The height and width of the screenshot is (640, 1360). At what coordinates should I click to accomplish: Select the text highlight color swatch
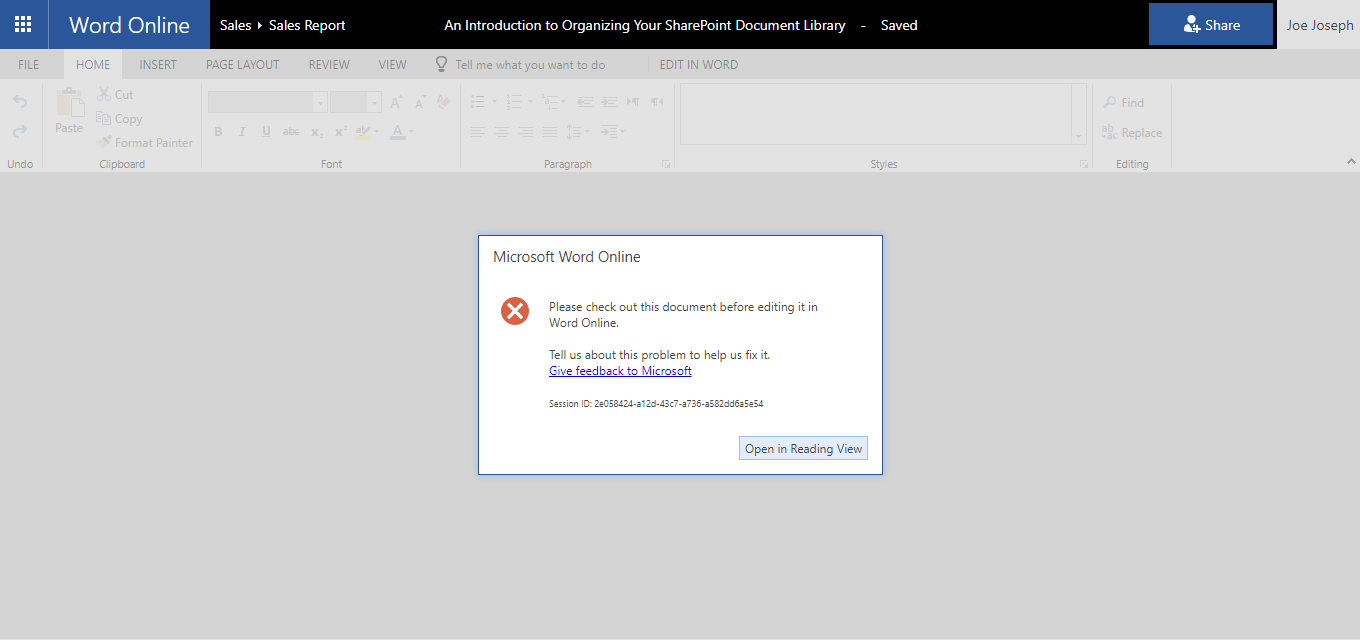[362, 131]
